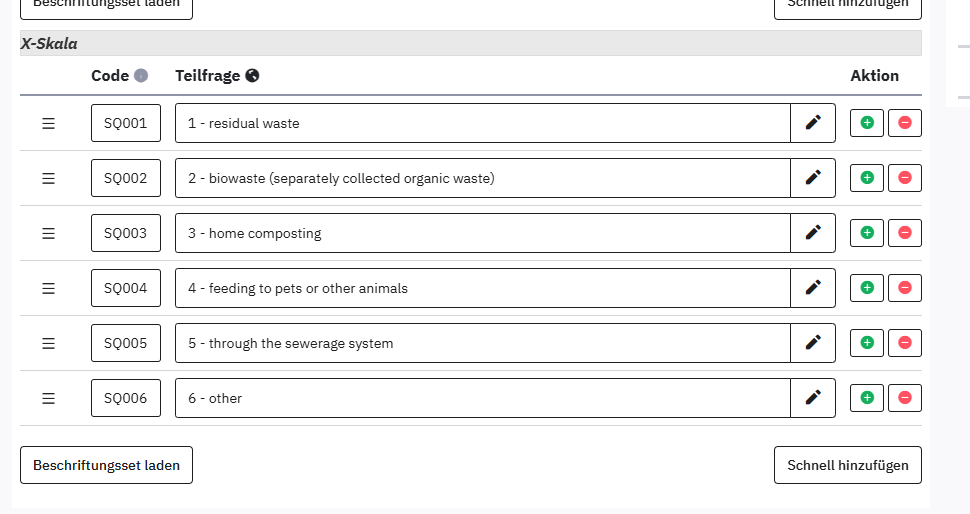Click bottom 'Beschriftungsset laden' button
This screenshot has height=514, width=970.
[x=106, y=465]
